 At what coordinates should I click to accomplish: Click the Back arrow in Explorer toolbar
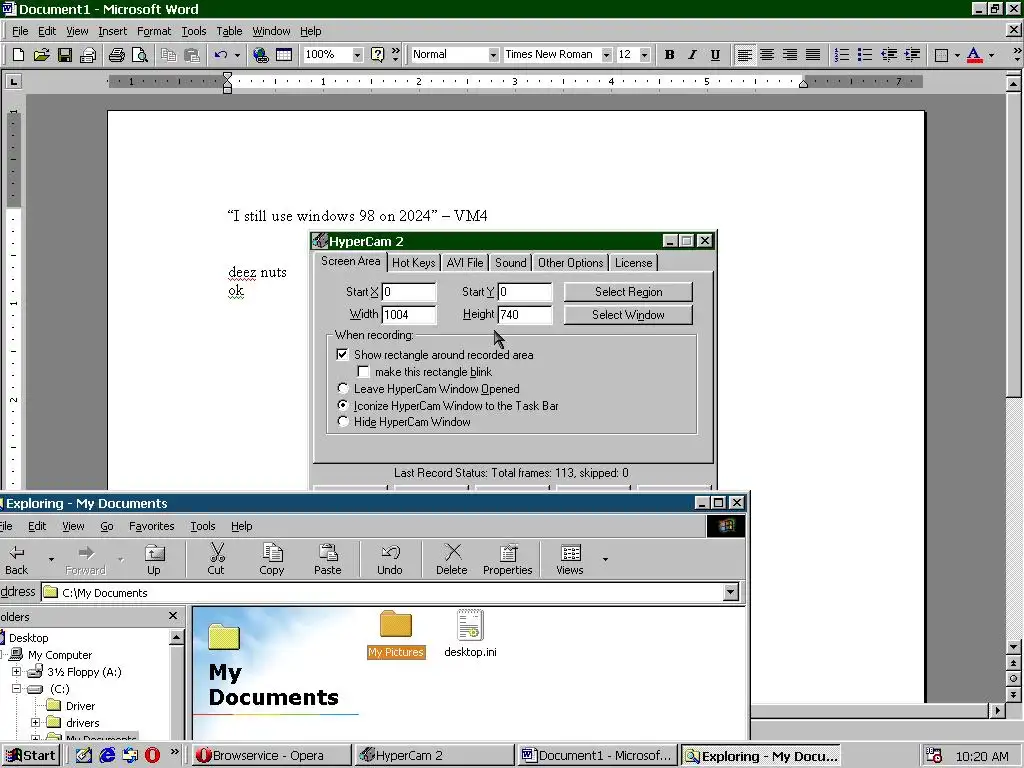coord(17,559)
